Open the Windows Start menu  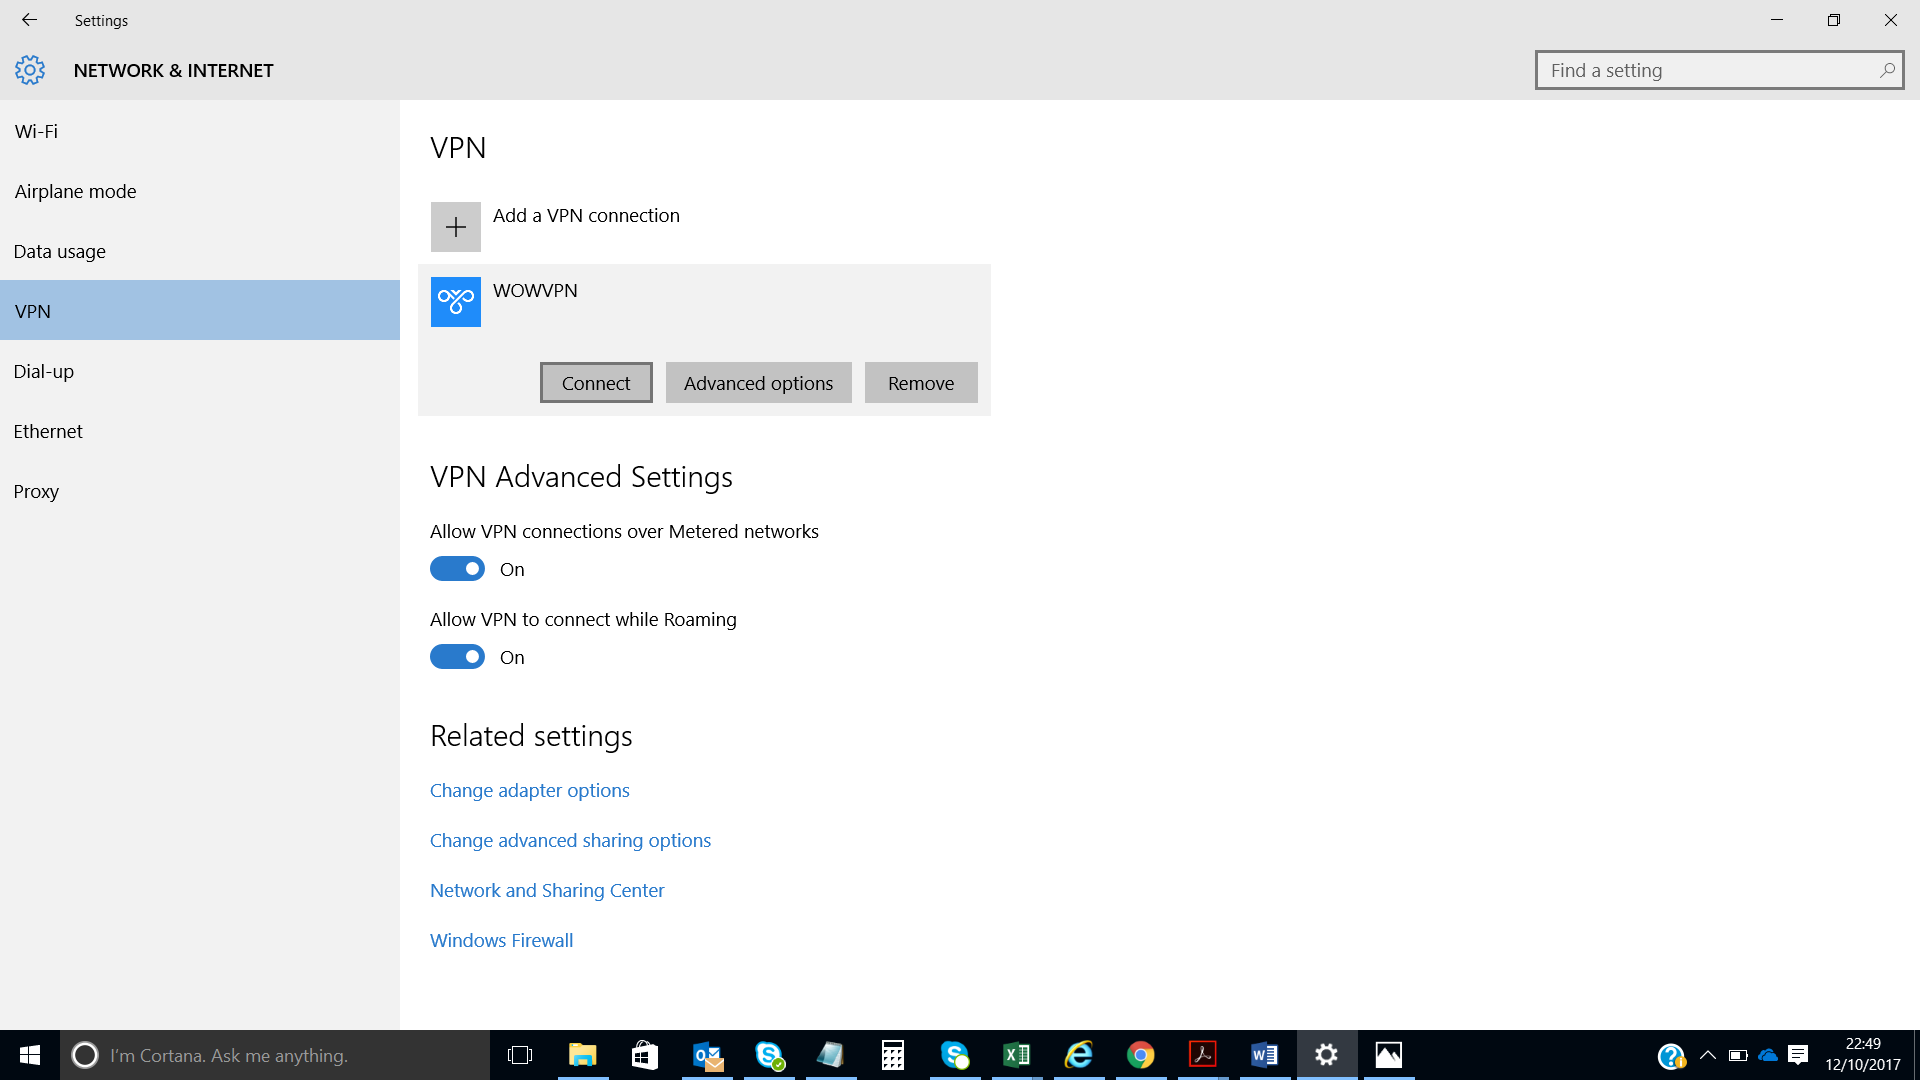[30, 1055]
